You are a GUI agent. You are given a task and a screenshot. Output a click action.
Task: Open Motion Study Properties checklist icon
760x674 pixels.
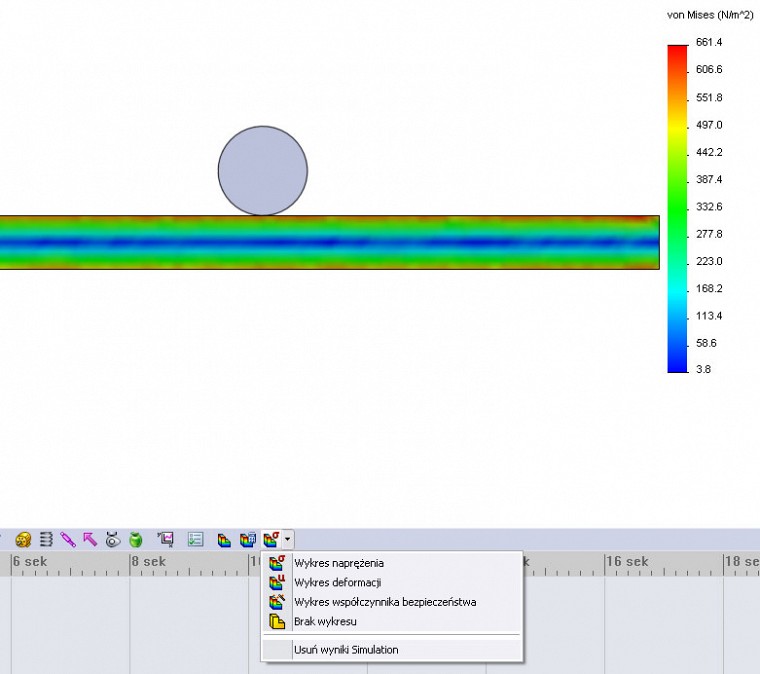pyautogui.click(x=195, y=539)
